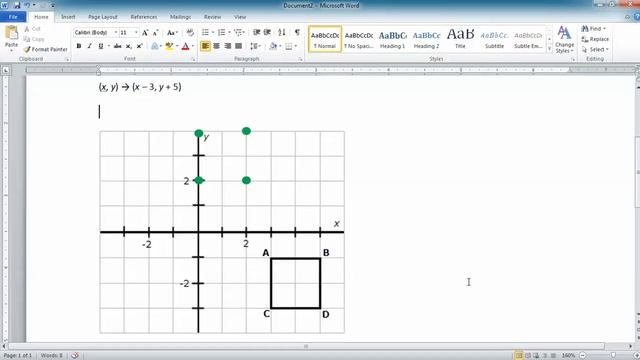Toggle Italic formatting
Screen dimensions: 640x360
89,46
